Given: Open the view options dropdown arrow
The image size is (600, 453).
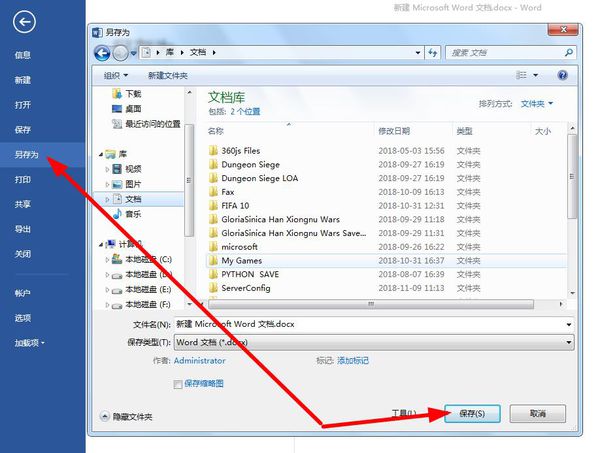Looking at the screenshot, I should point(536,75).
